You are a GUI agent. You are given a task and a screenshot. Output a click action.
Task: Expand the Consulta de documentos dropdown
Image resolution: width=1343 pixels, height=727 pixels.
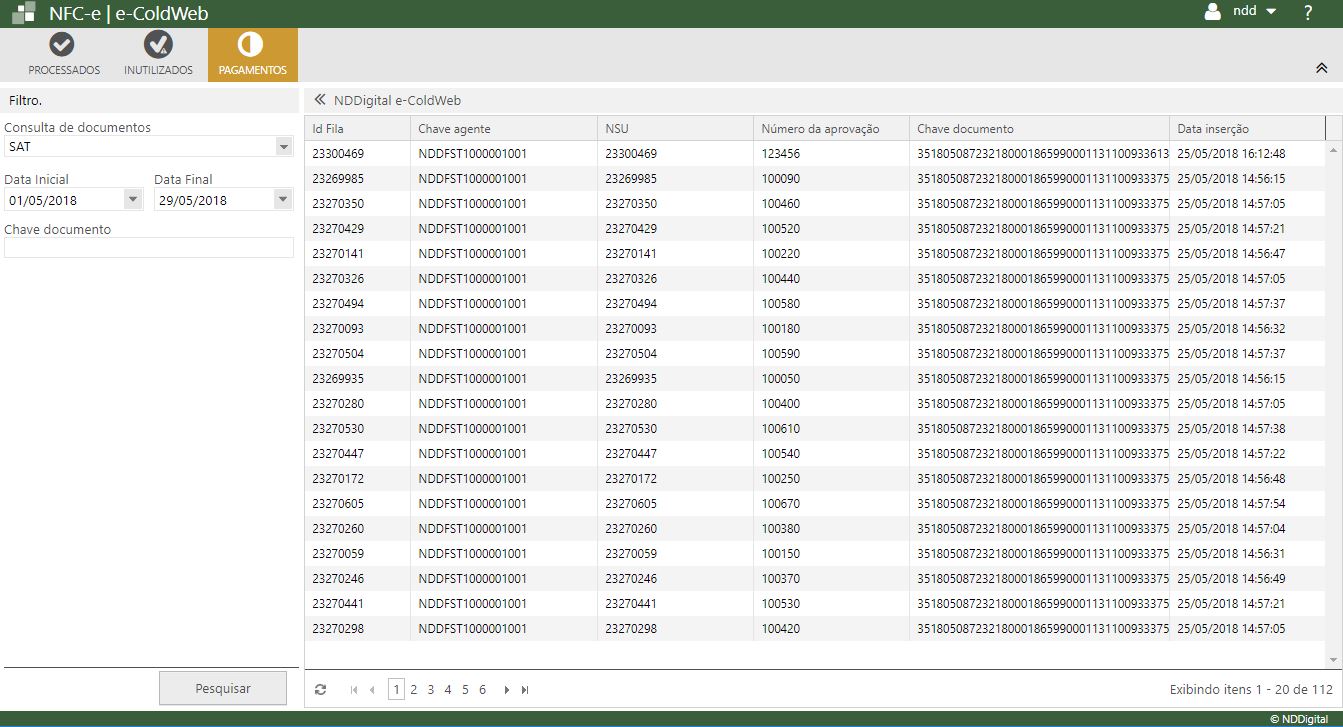coord(282,147)
